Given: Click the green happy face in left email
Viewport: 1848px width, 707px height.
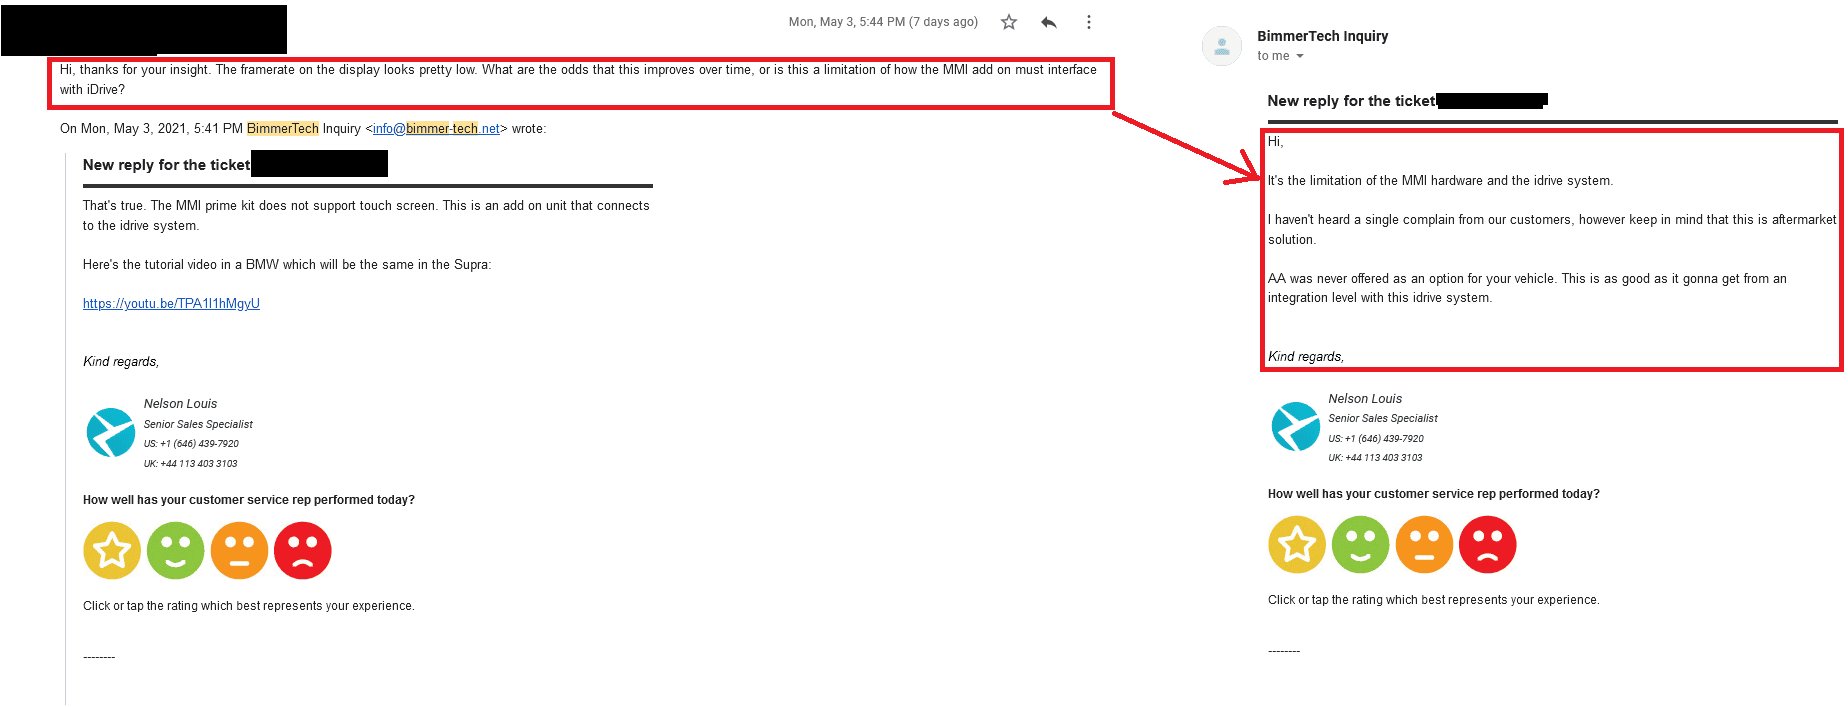Looking at the screenshot, I should [x=176, y=551].
